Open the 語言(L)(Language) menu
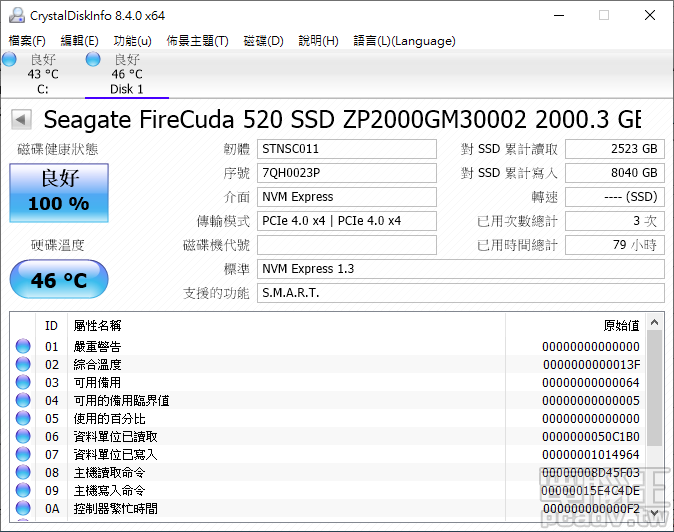The height and width of the screenshot is (532, 674). (x=404, y=41)
